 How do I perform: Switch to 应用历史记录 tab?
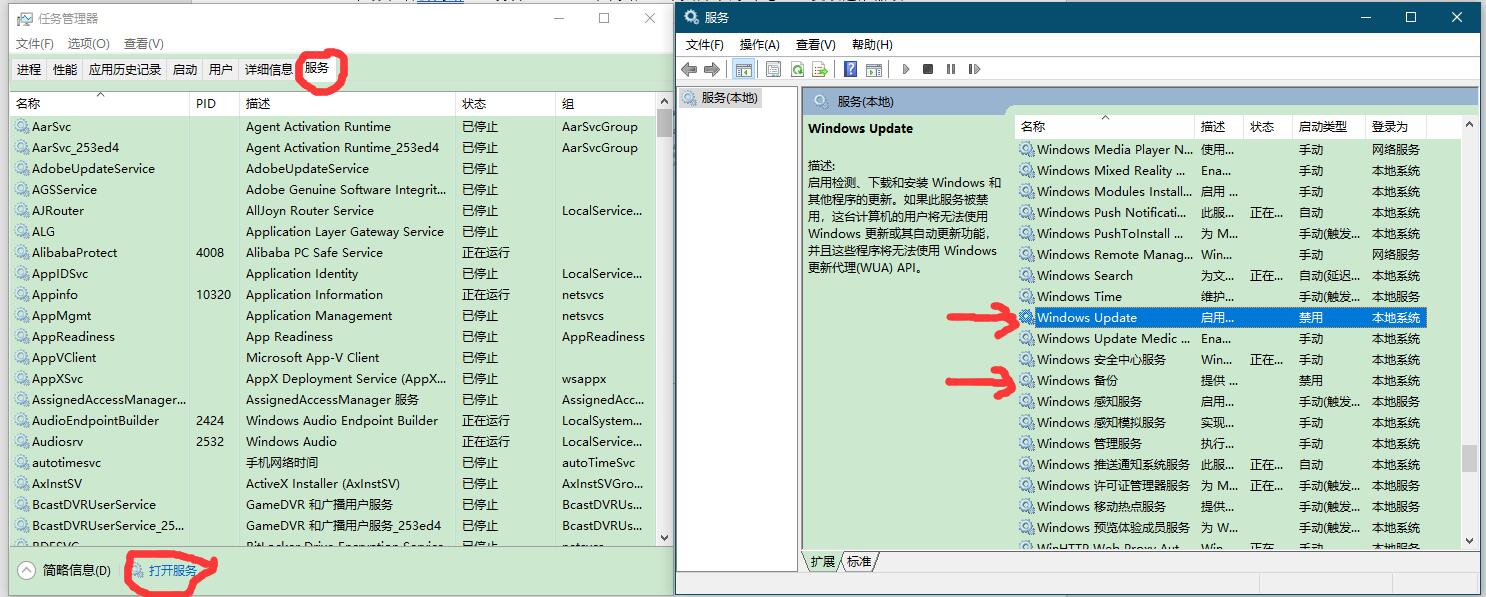pyautogui.click(x=125, y=69)
